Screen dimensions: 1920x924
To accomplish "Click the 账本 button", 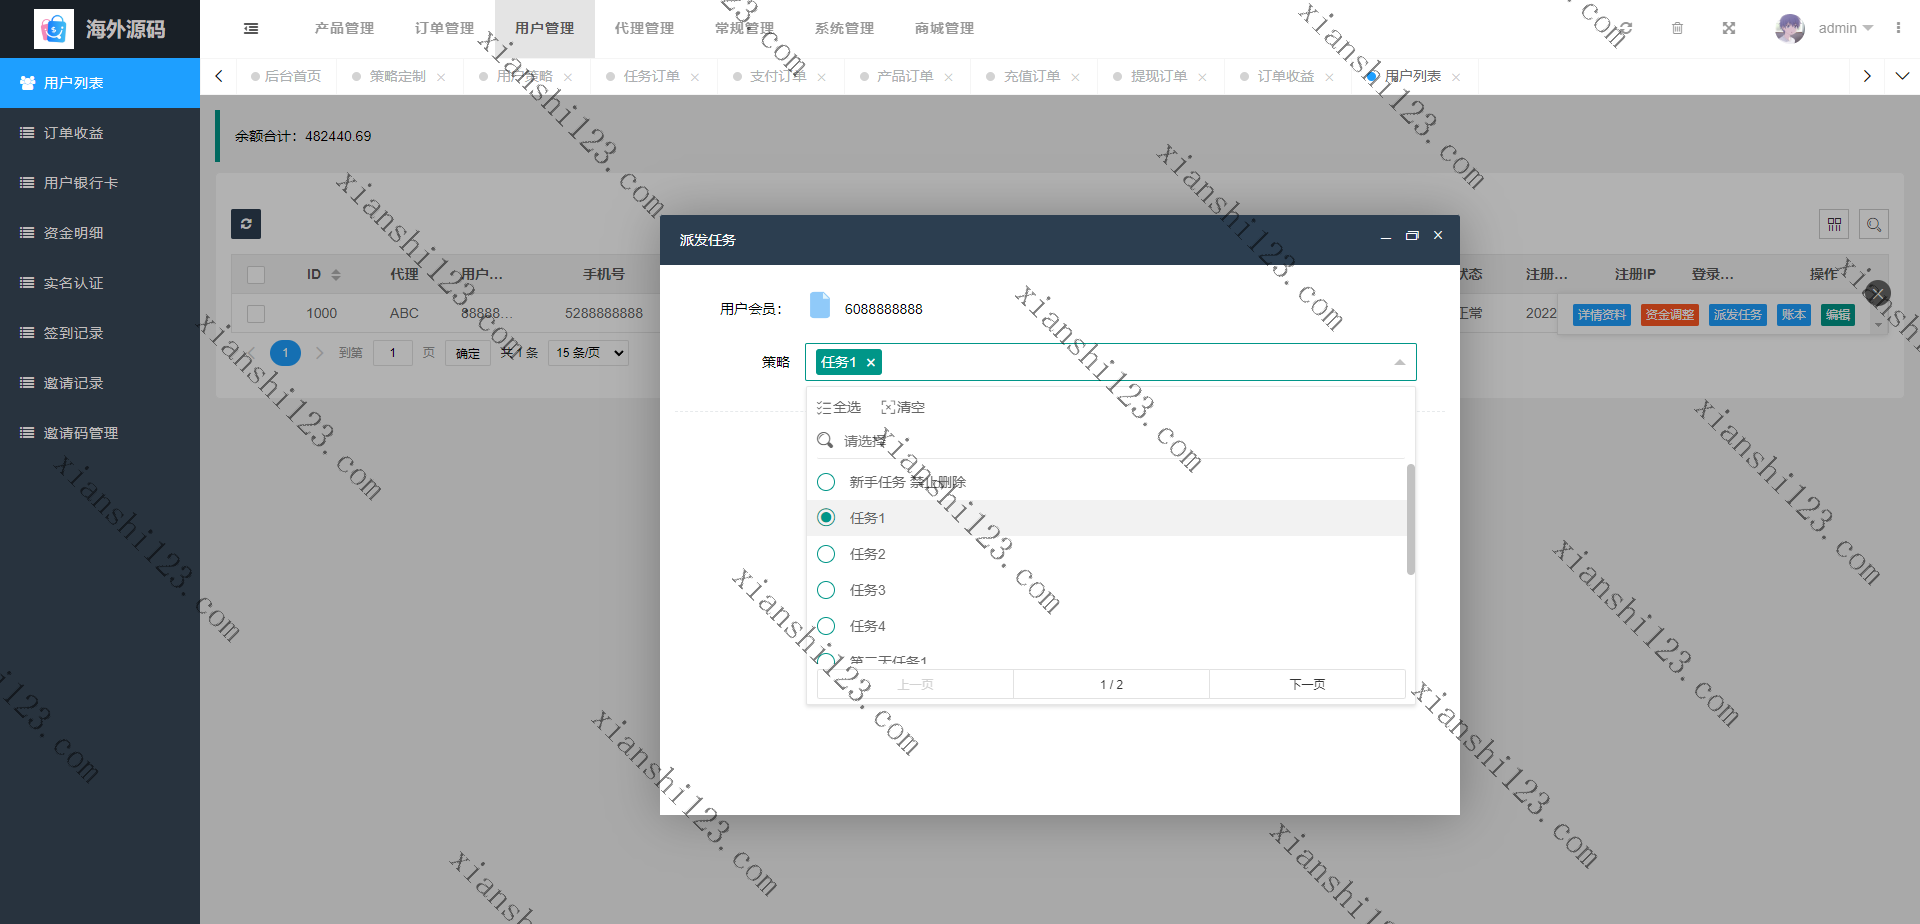I will pos(1794,315).
